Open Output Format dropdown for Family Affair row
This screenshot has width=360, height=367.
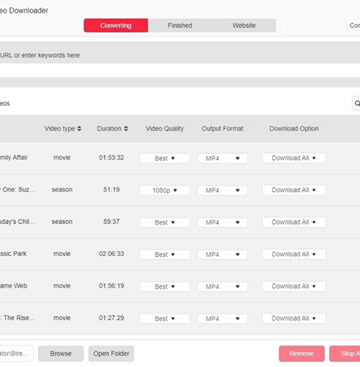point(222,158)
